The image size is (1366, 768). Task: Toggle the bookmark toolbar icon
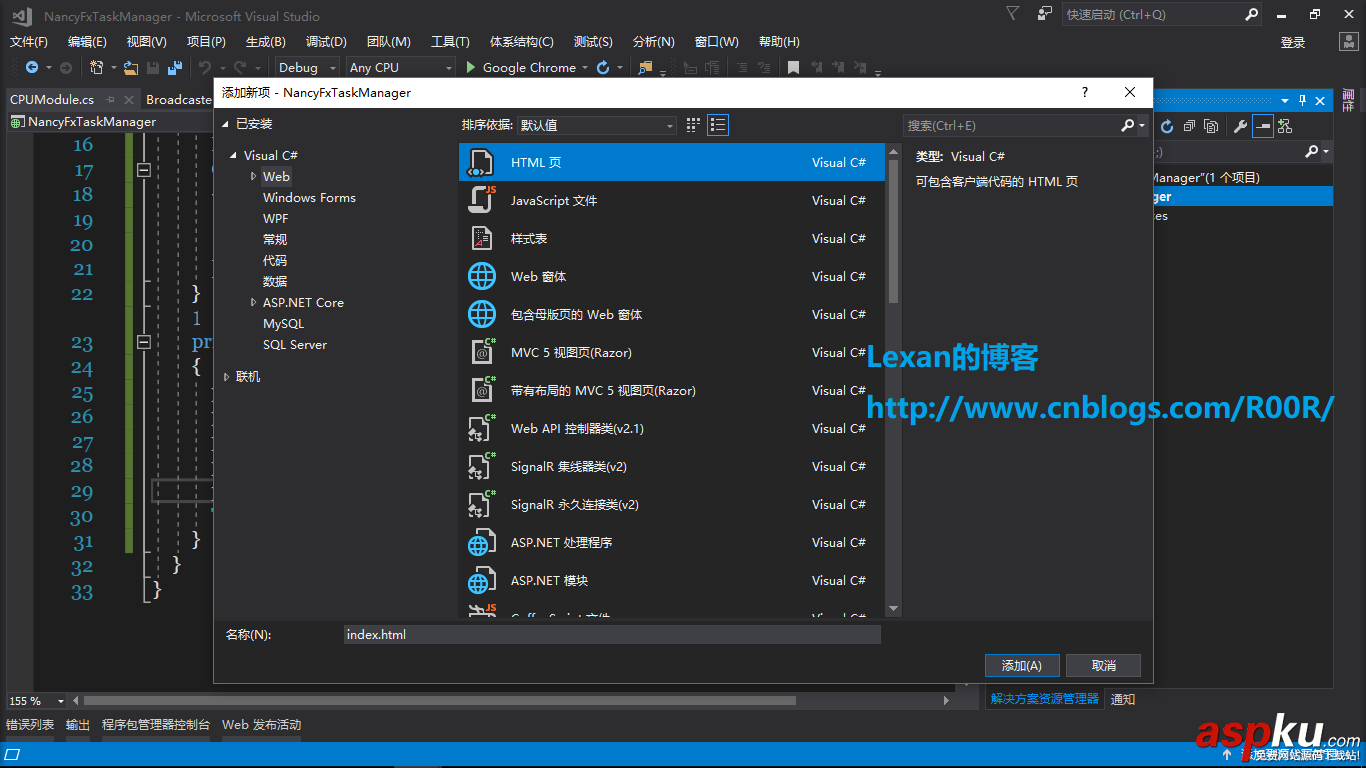click(793, 68)
